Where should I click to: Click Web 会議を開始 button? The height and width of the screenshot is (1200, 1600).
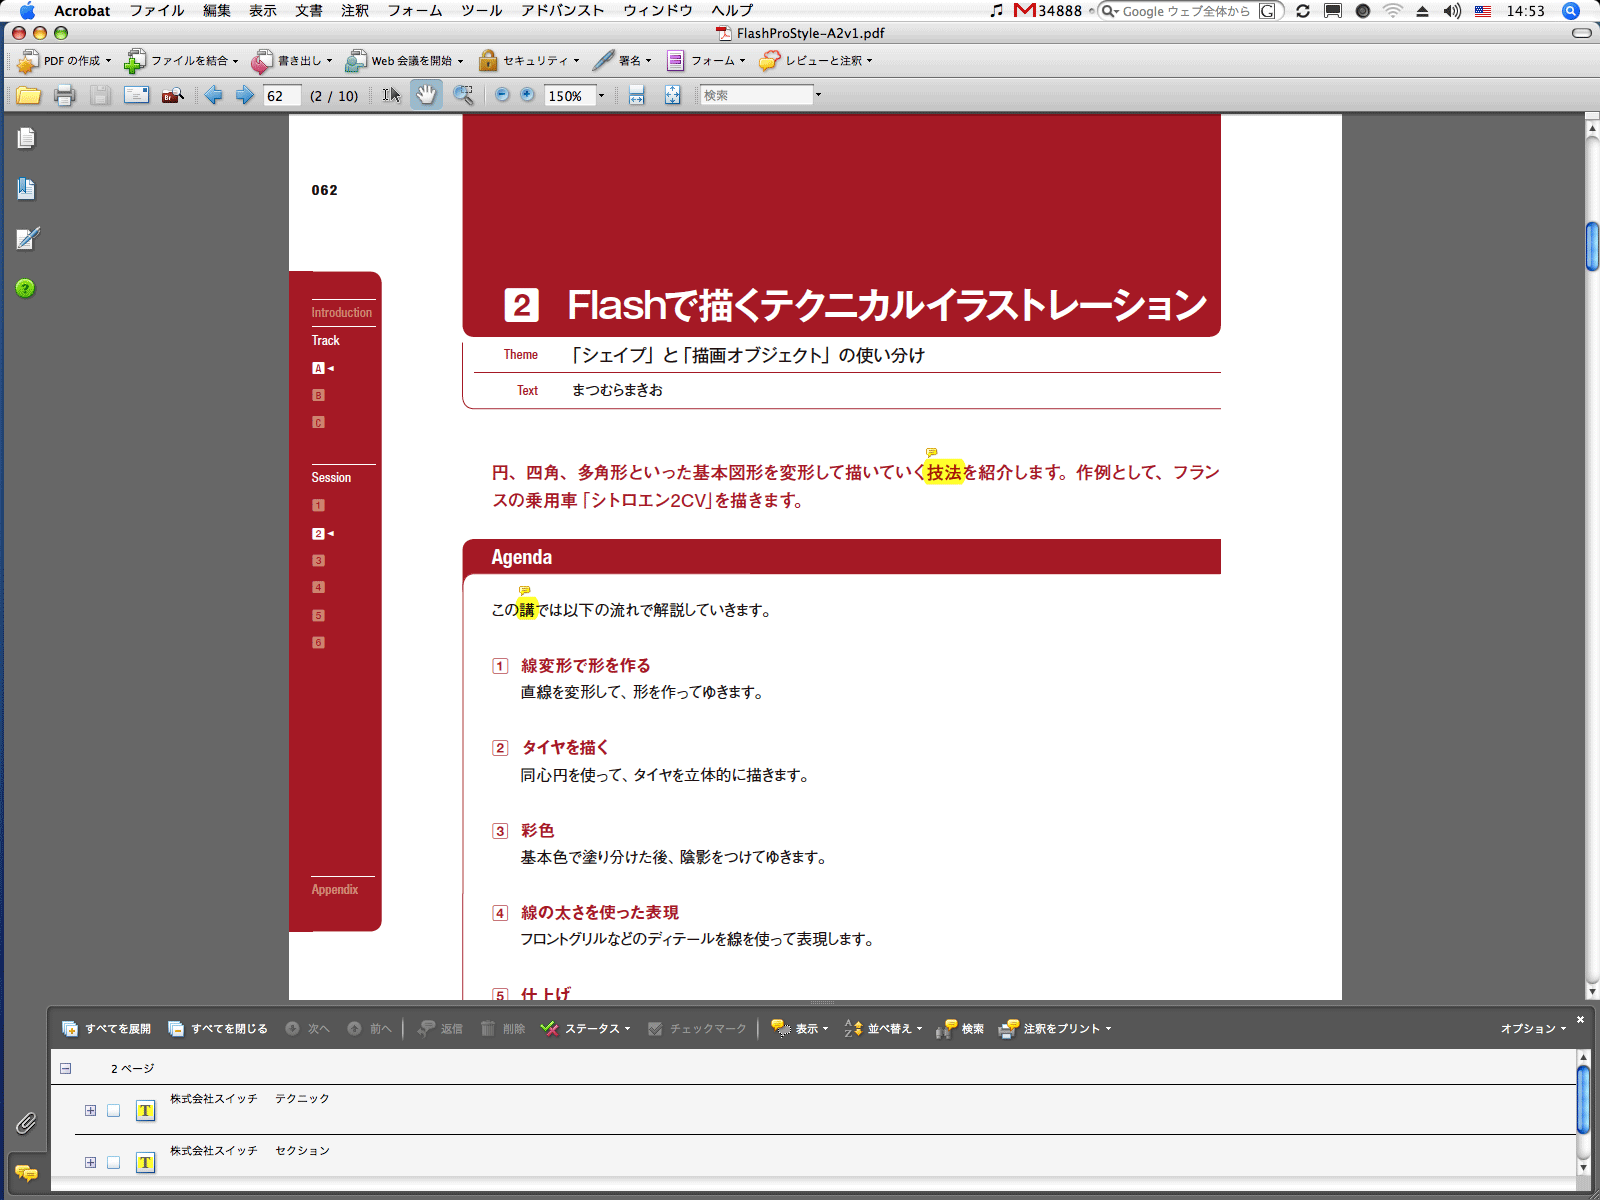(404, 61)
